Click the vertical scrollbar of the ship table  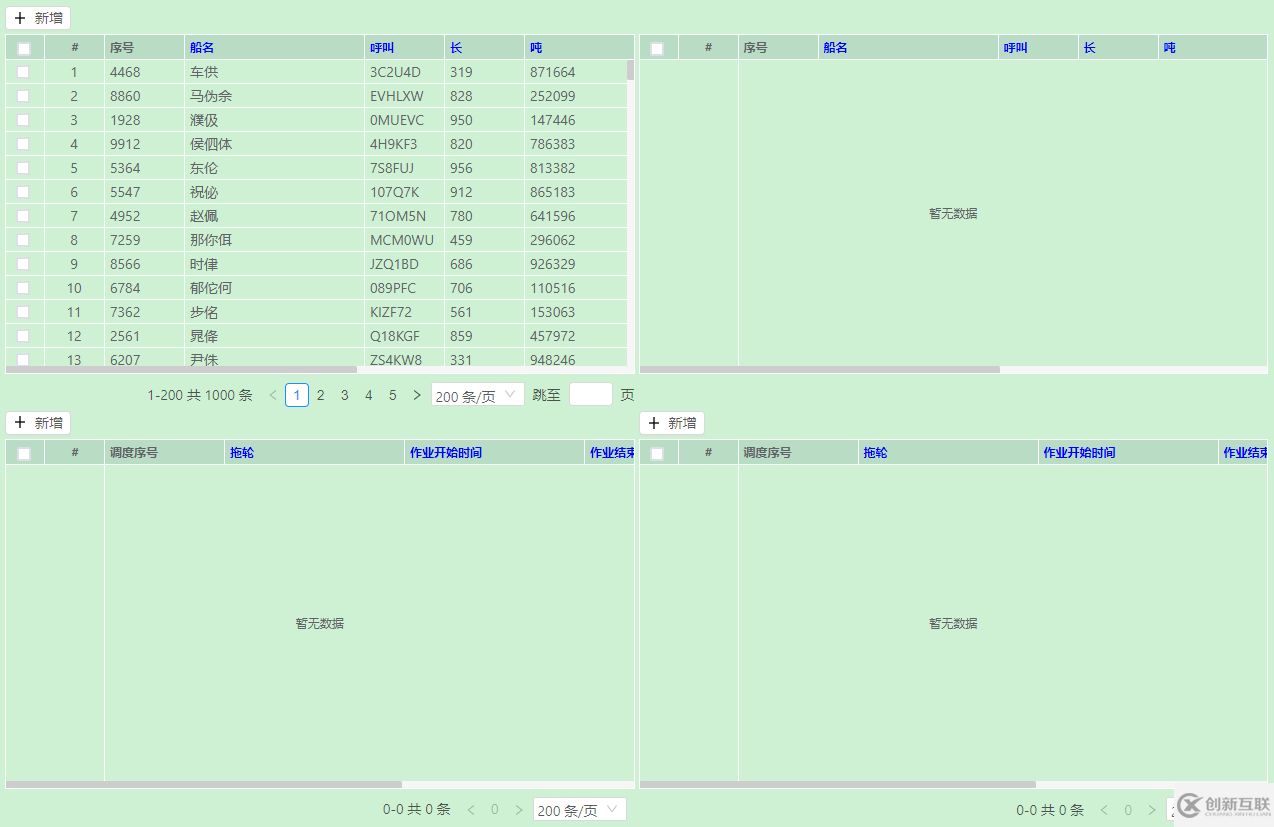[x=630, y=70]
